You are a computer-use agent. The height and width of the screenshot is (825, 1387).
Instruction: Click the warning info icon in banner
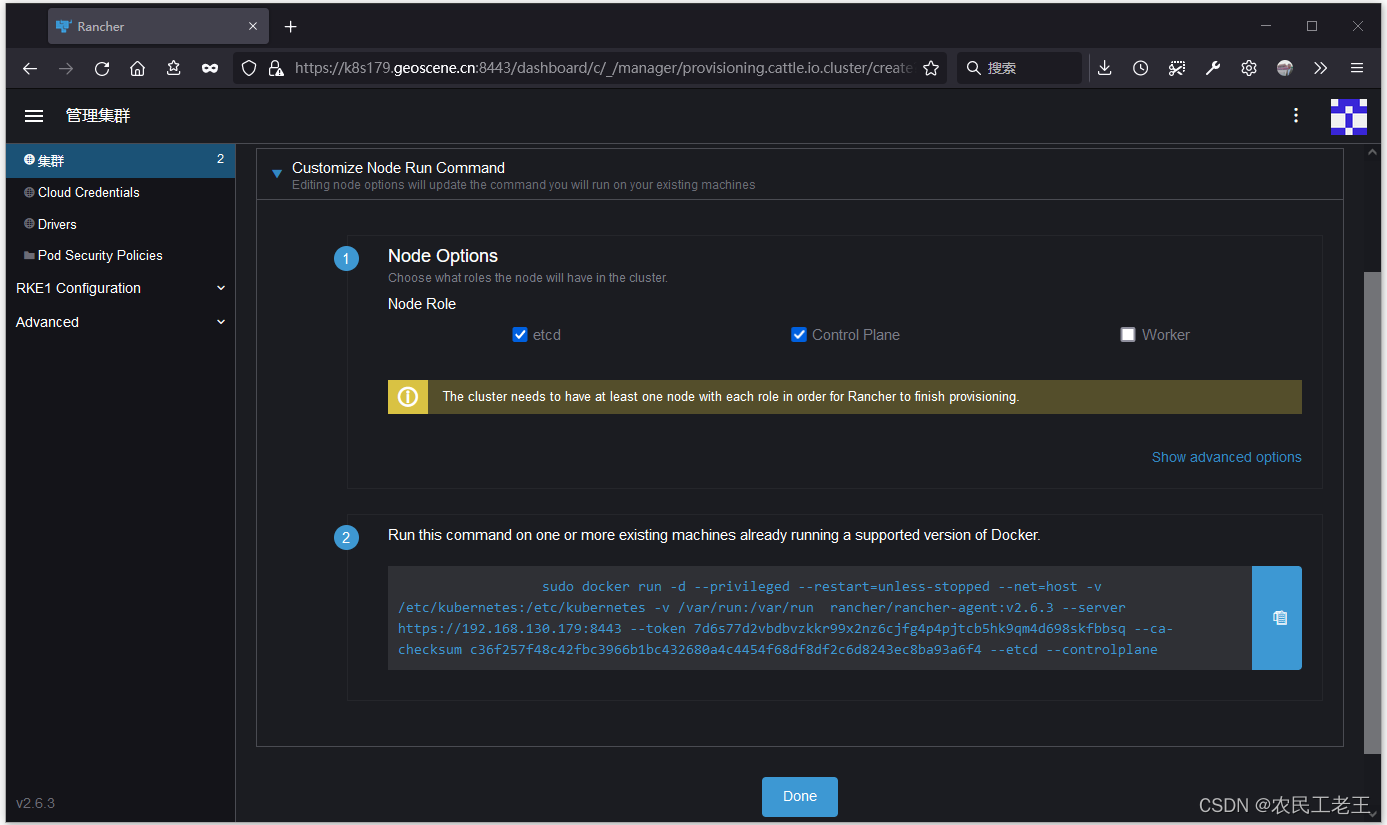(x=408, y=397)
